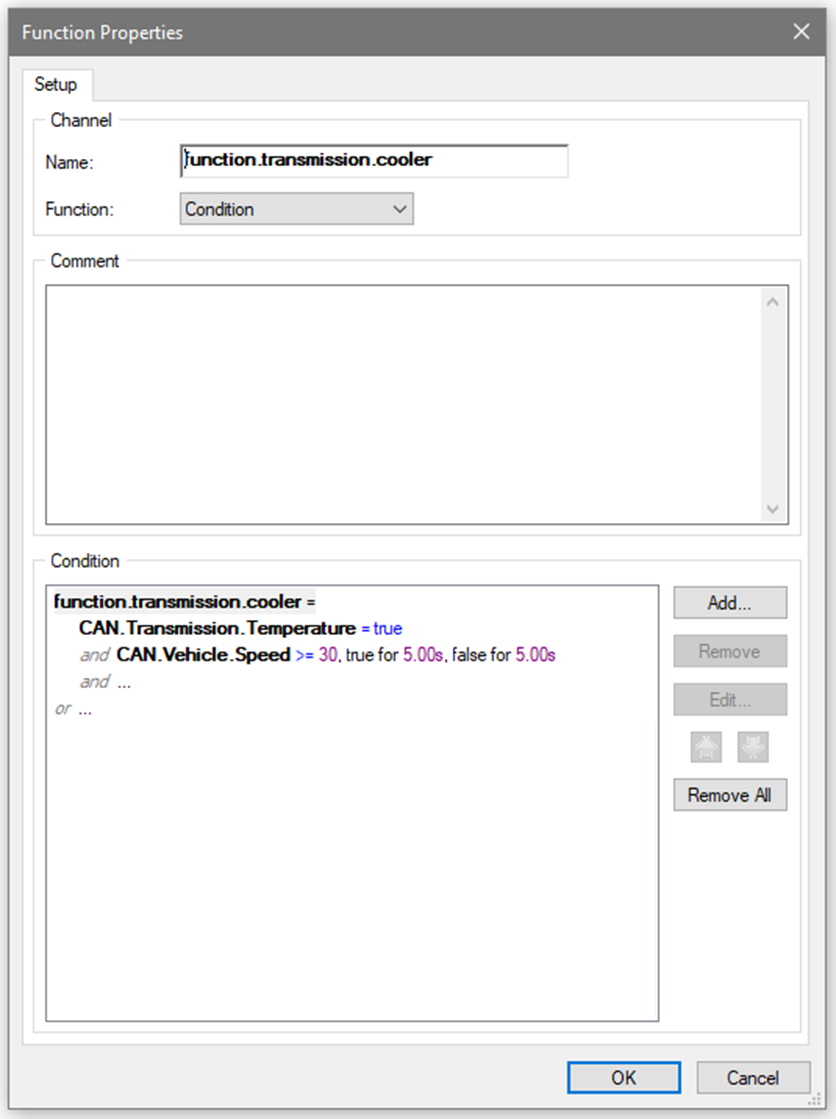Close the Function Properties dialog
Viewport: 836px width, 1119px height.
[x=801, y=32]
